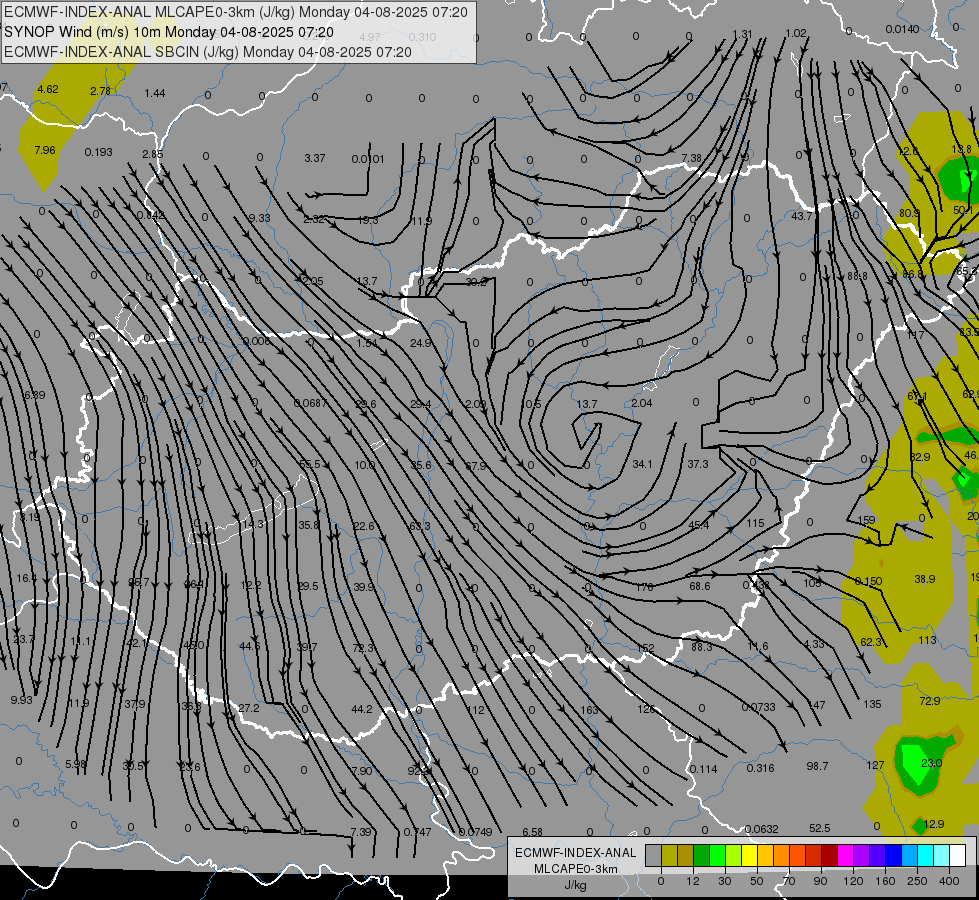979x900 pixels.
Task: Click the legend scale label 160
Action: pos(885,881)
